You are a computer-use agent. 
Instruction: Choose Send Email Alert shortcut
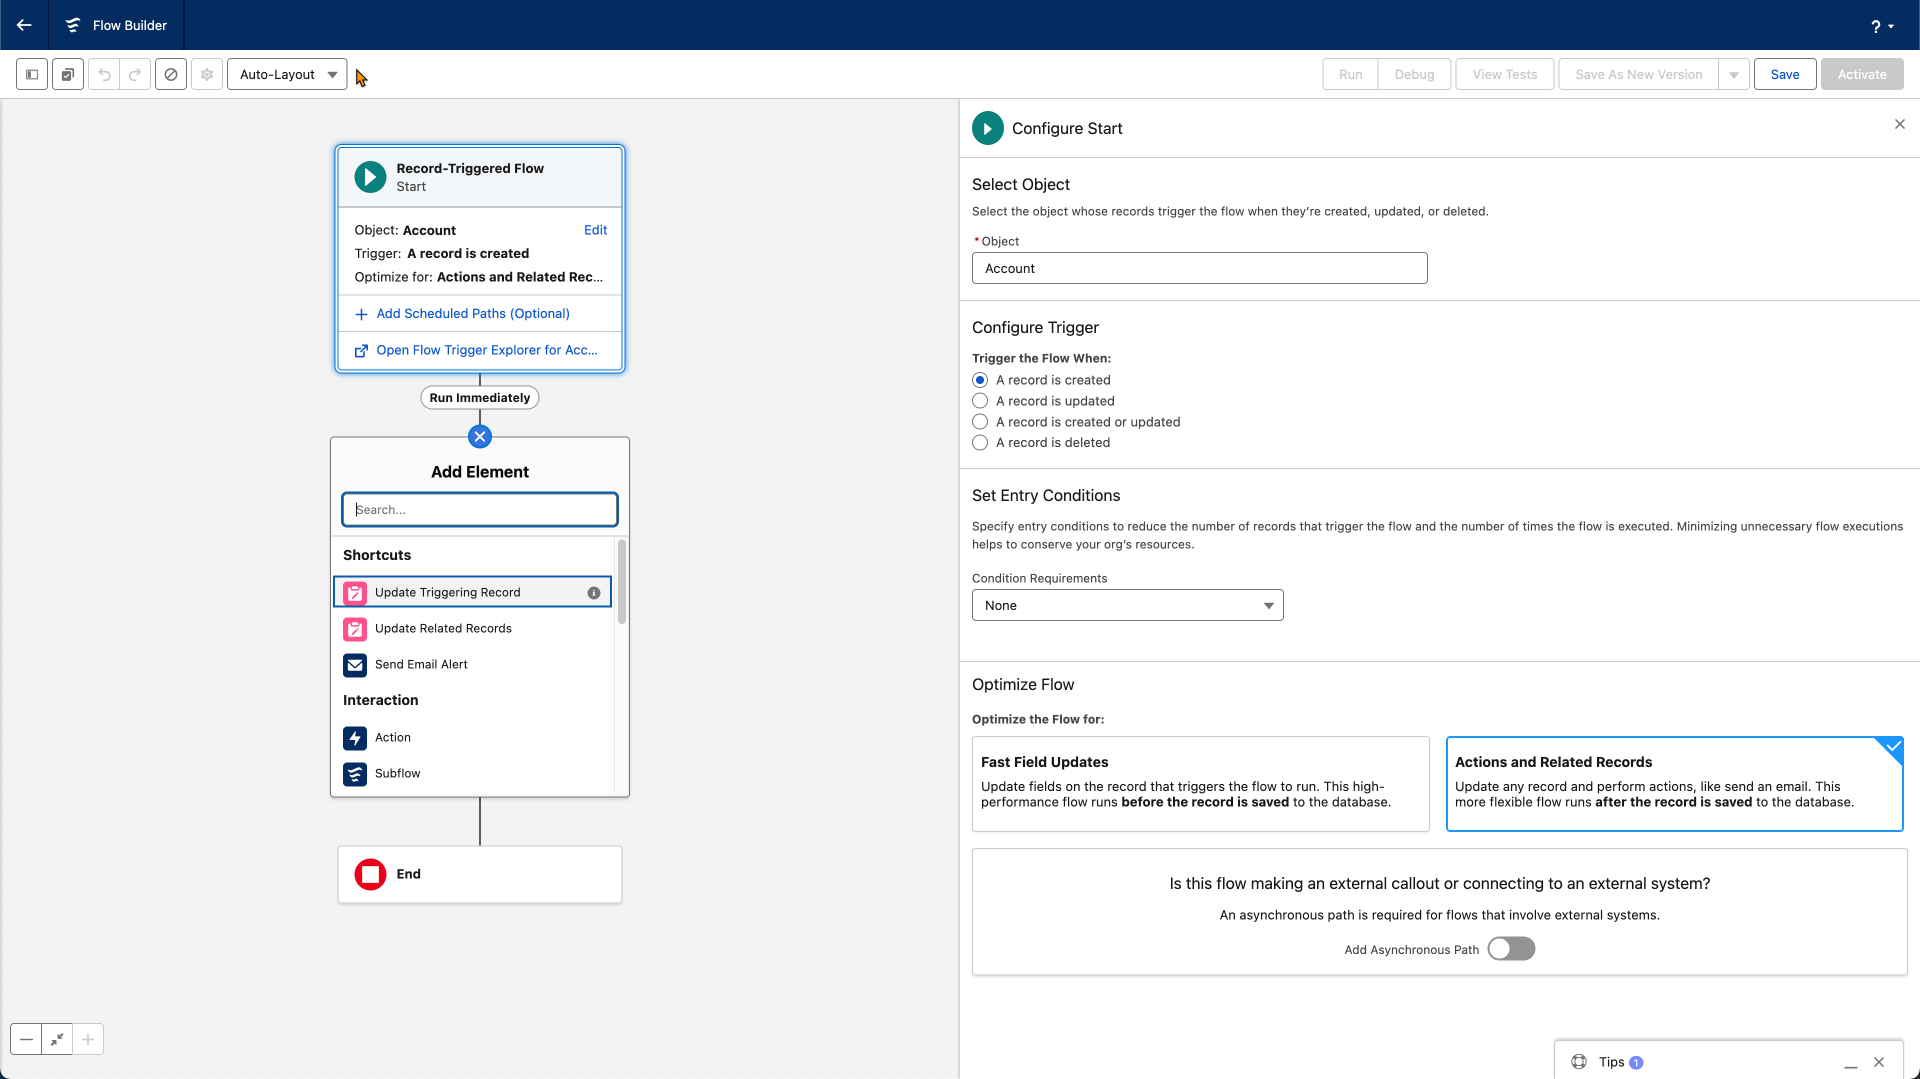421,665
